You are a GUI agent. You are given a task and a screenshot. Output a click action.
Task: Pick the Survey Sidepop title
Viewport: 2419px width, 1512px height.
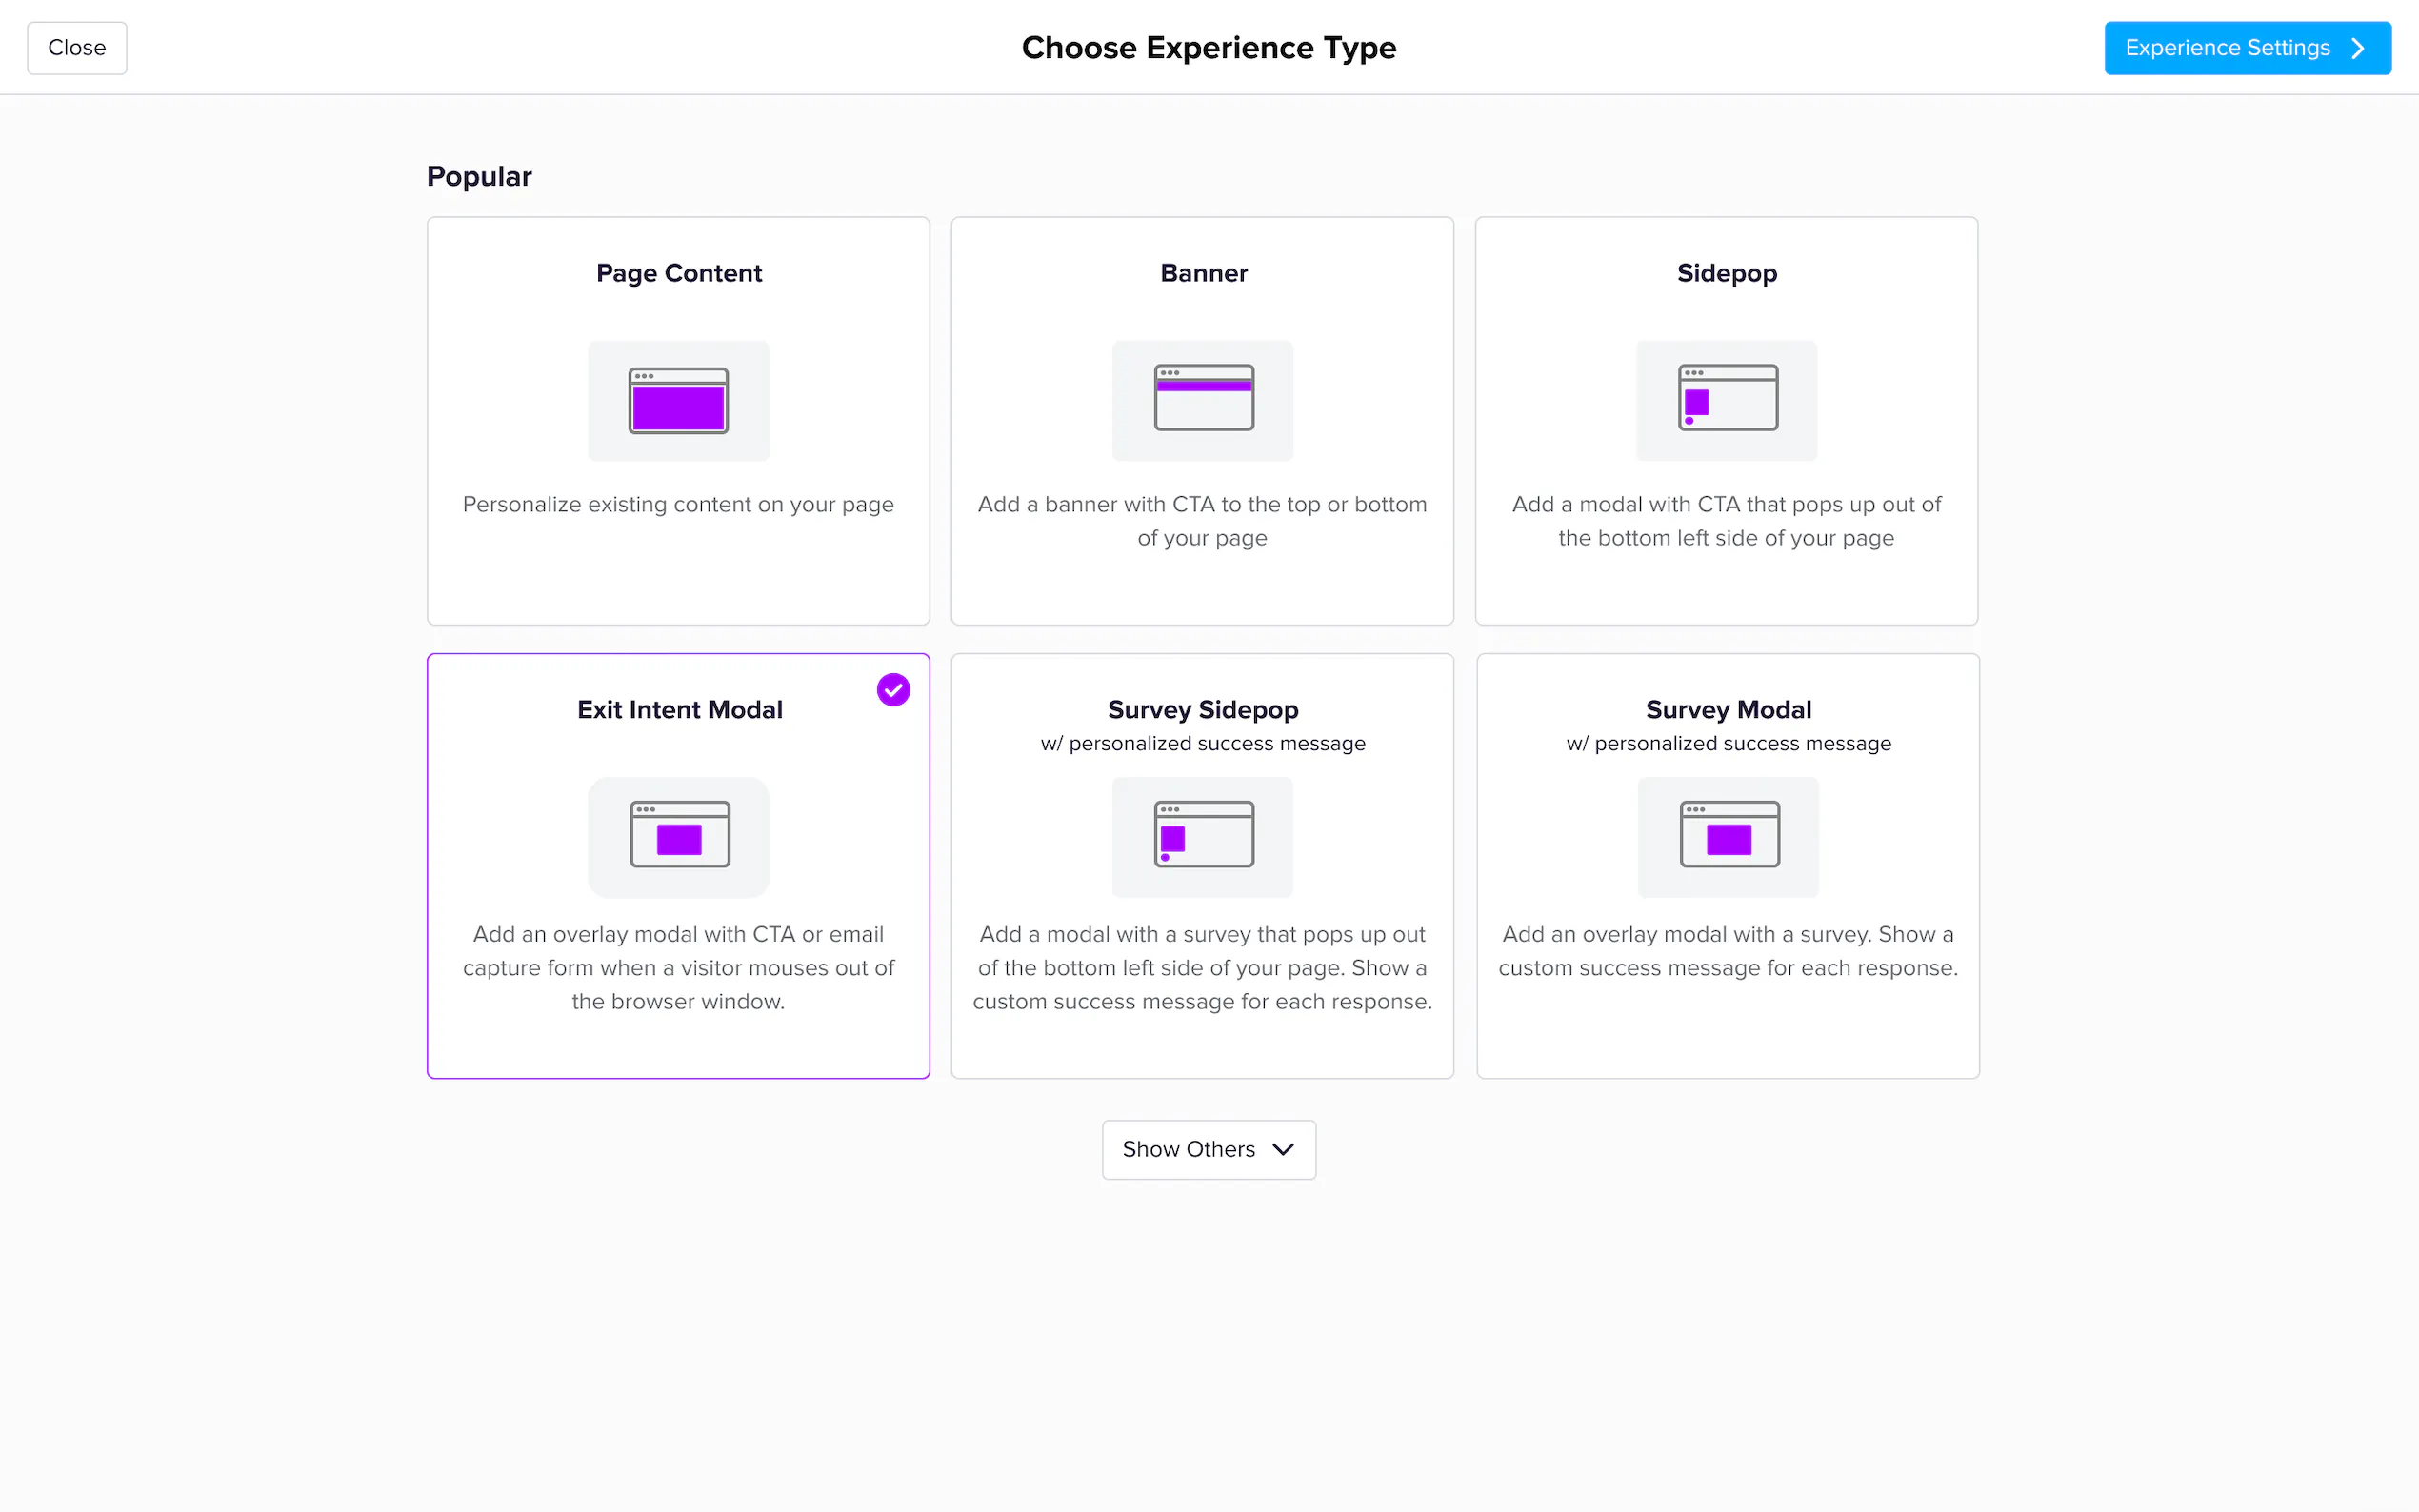(1203, 709)
